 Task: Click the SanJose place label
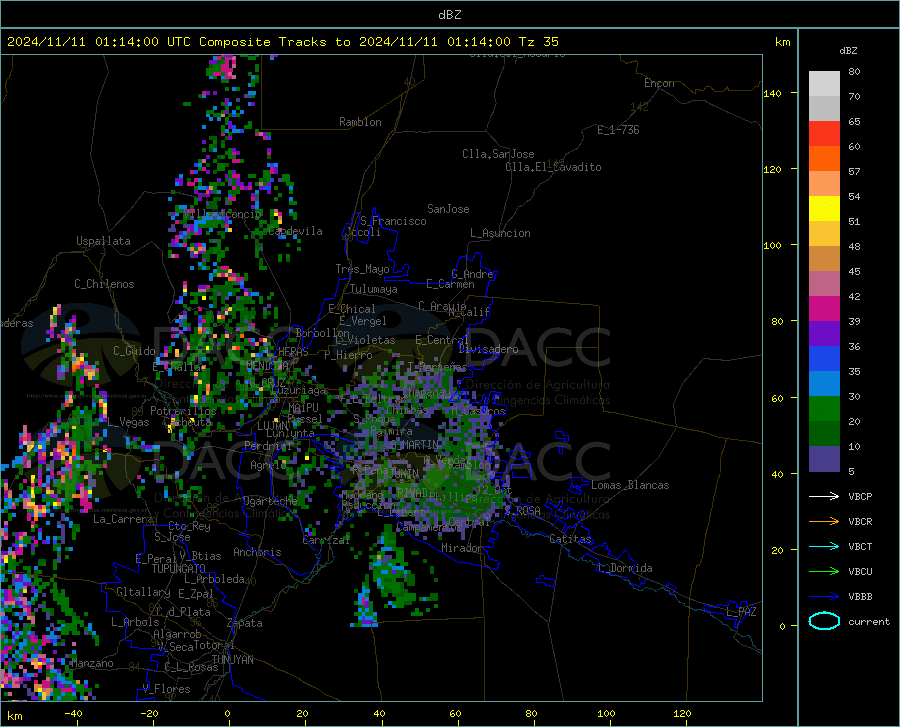pyautogui.click(x=448, y=209)
